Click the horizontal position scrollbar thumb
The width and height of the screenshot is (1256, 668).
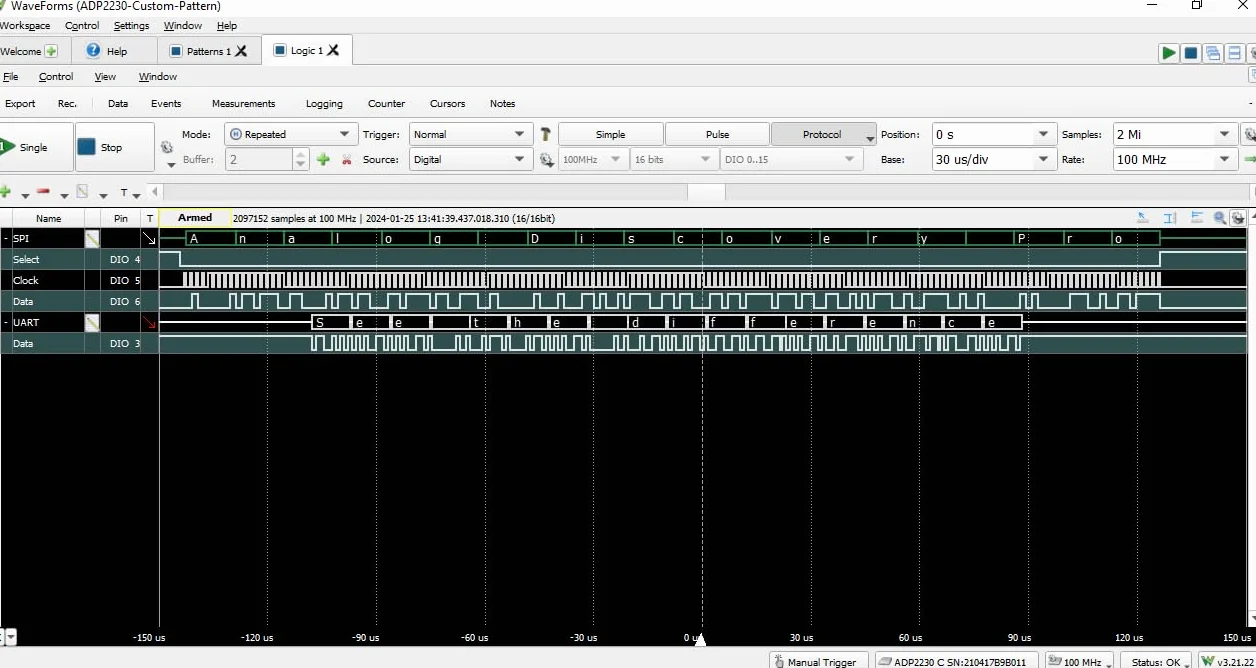pos(706,192)
